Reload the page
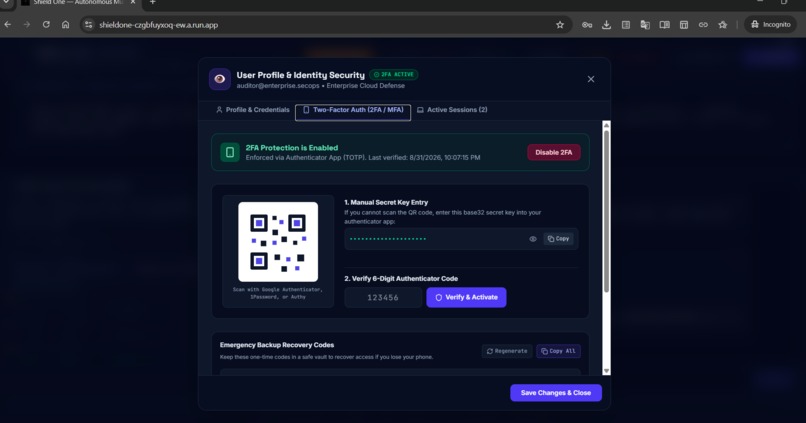This screenshot has height=423, width=806. click(x=46, y=25)
